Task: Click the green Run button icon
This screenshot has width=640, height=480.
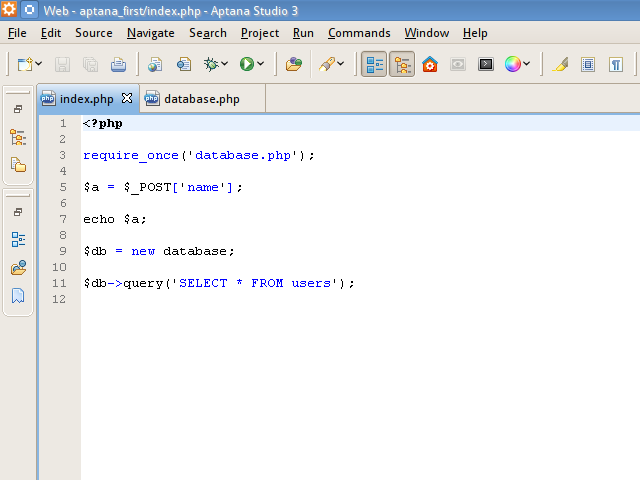Action: (246, 65)
